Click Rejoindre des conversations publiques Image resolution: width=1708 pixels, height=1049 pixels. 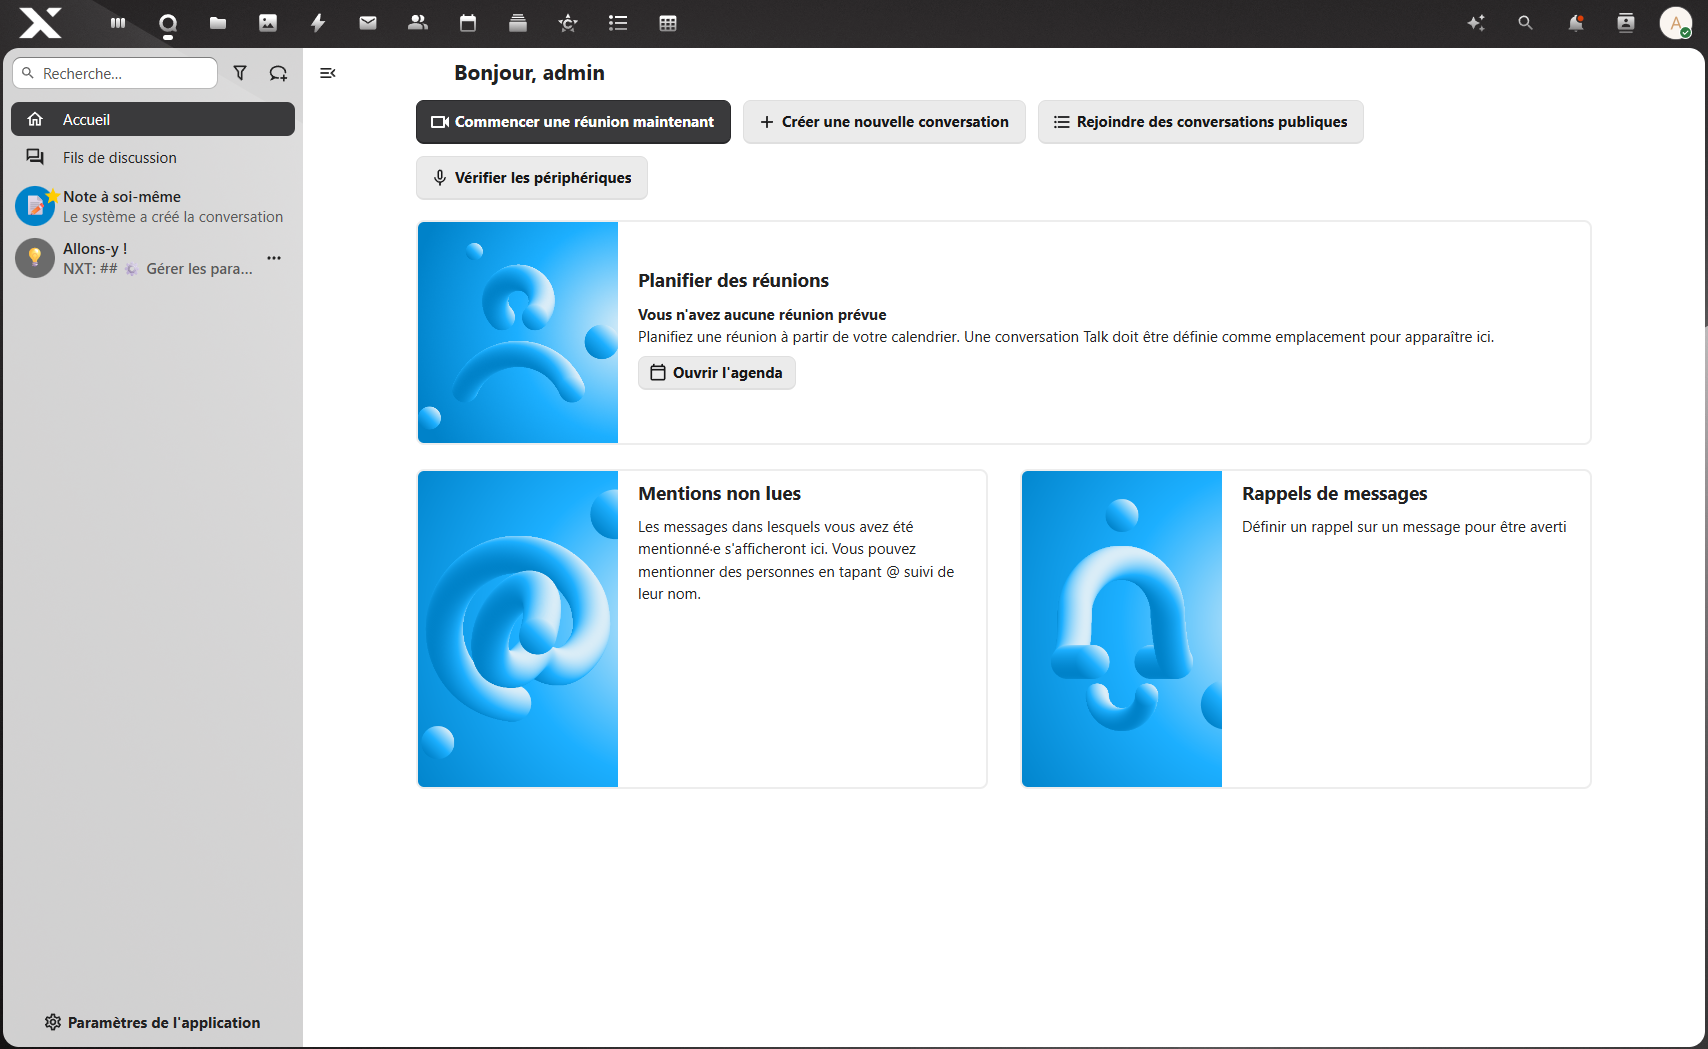point(1200,122)
